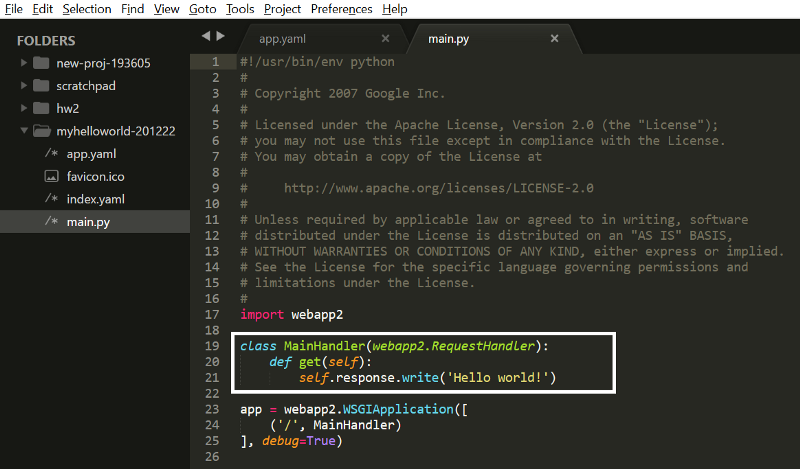
Task: Expand the new-proj-193605 folder arrow
Action: [23, 63]
